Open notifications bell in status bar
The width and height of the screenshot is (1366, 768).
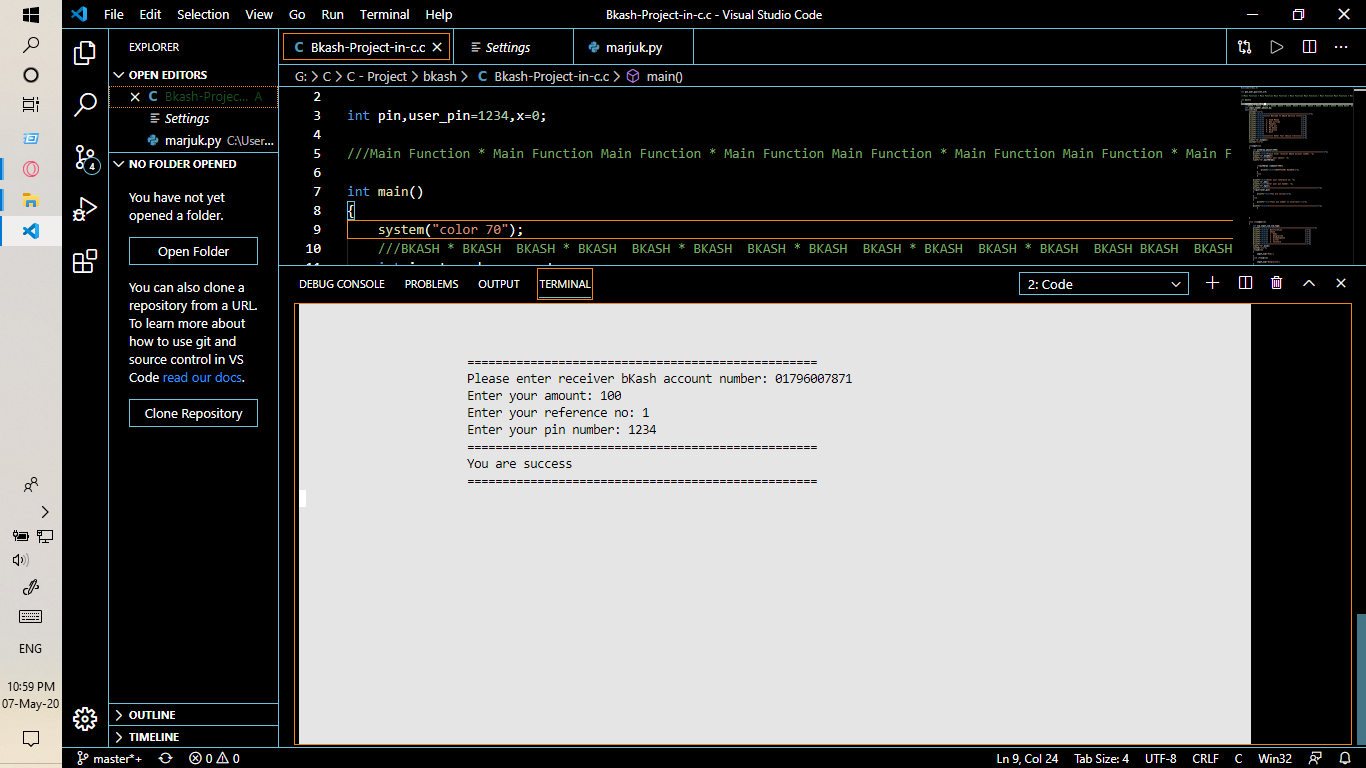1345,758
